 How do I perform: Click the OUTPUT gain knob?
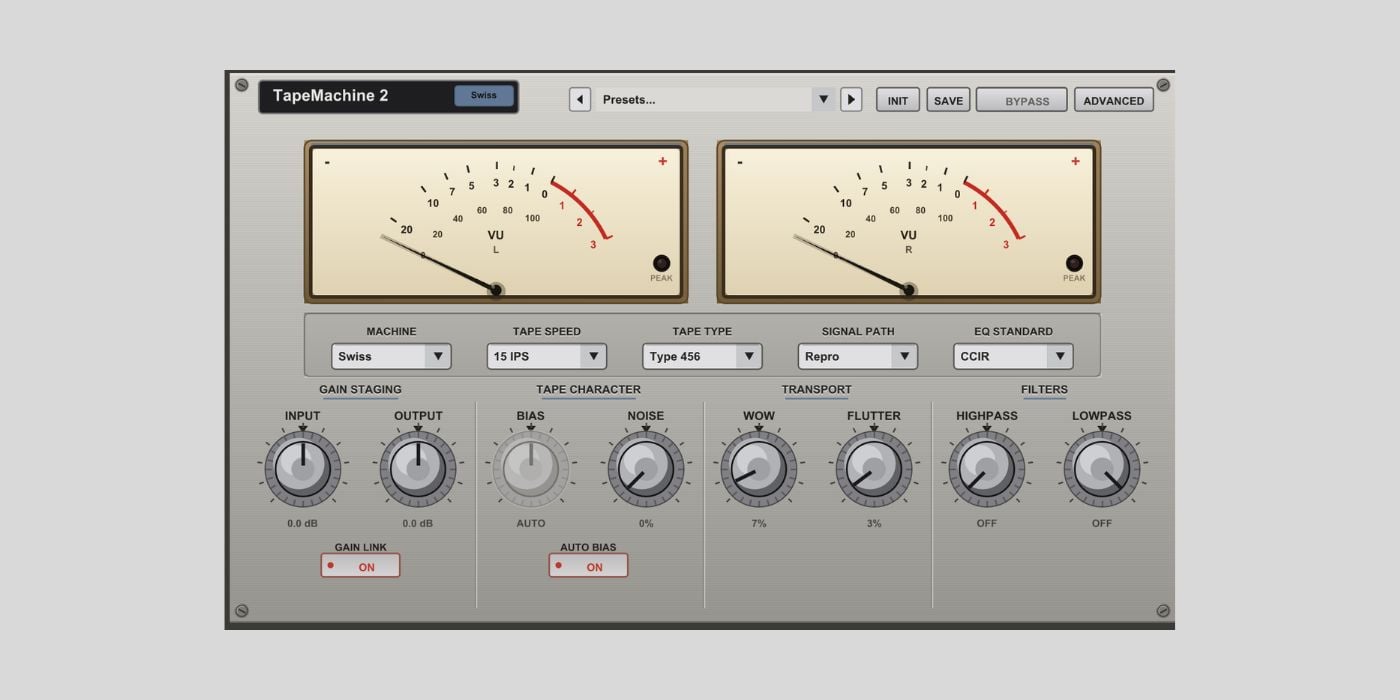pos(418,468)
